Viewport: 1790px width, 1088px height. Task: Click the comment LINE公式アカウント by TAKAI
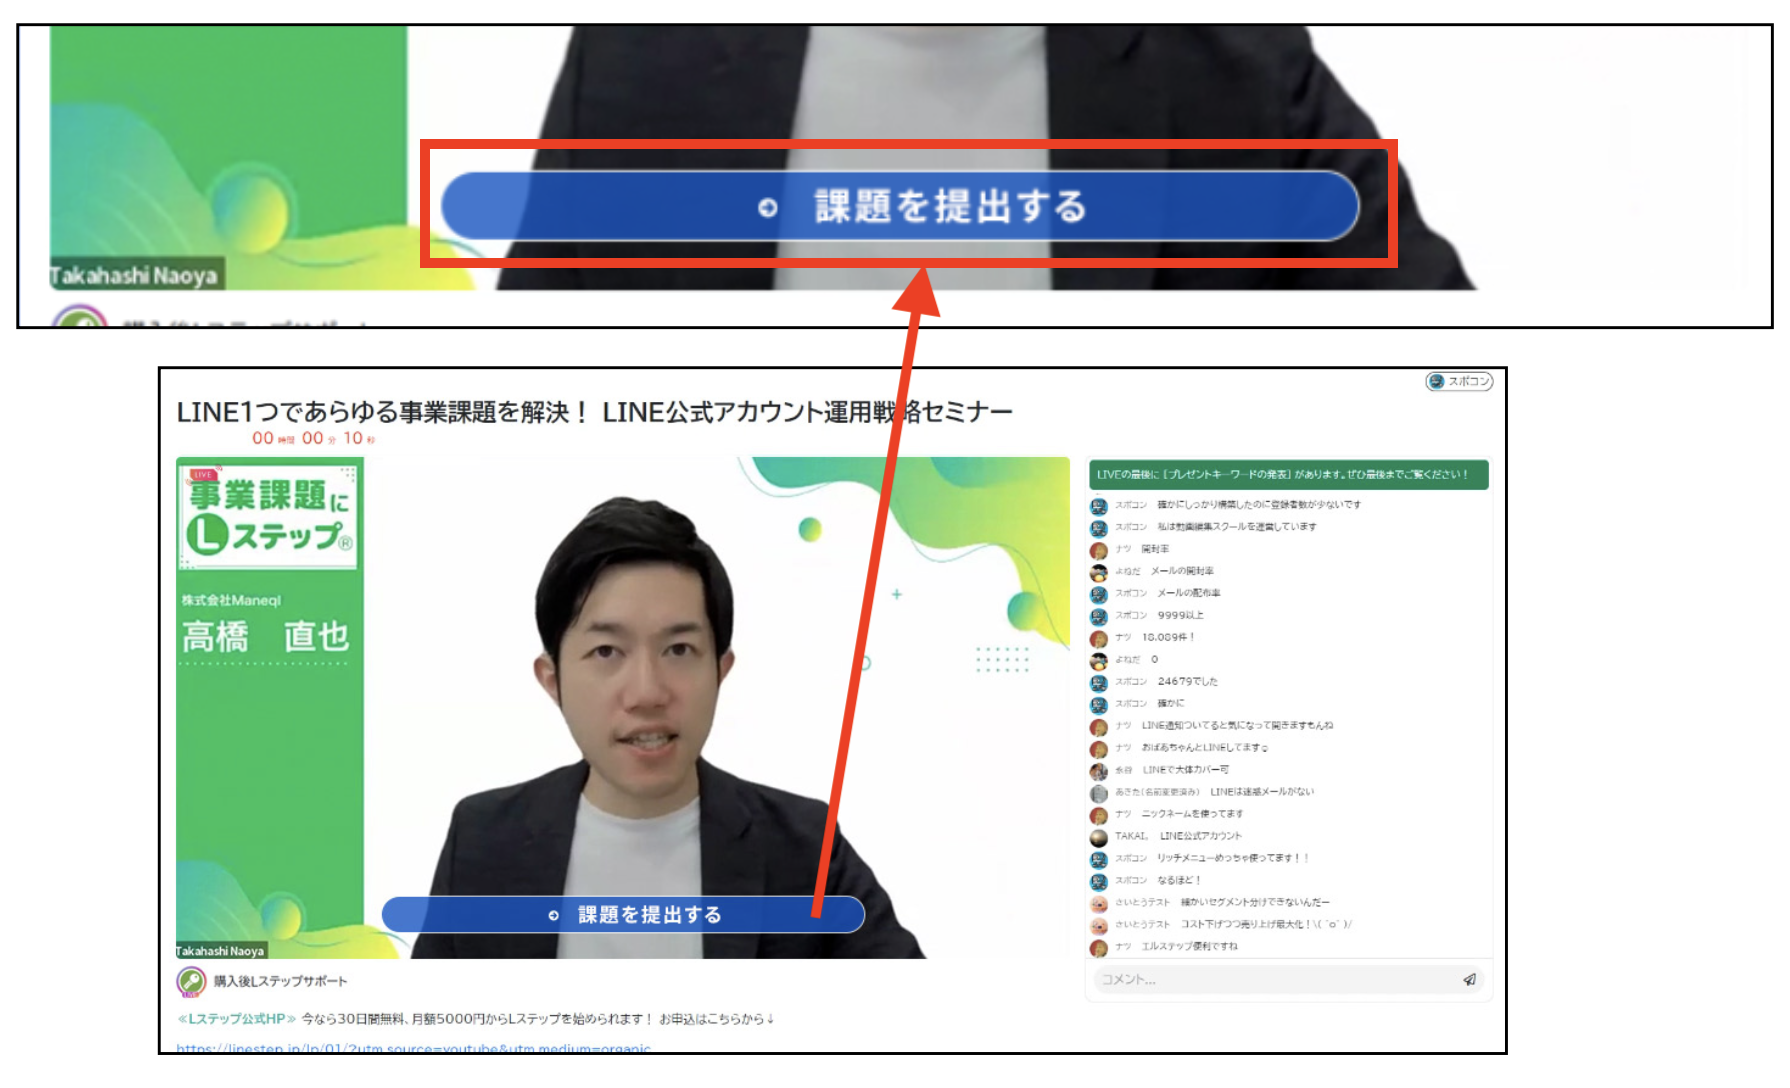click(x=1200, y=836)
